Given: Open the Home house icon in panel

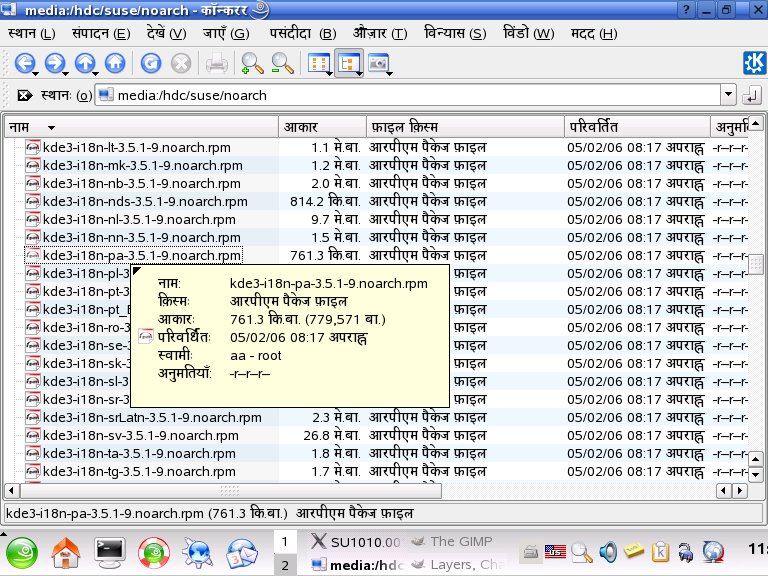Looking at the screenshot, I should tap(66, 553).
